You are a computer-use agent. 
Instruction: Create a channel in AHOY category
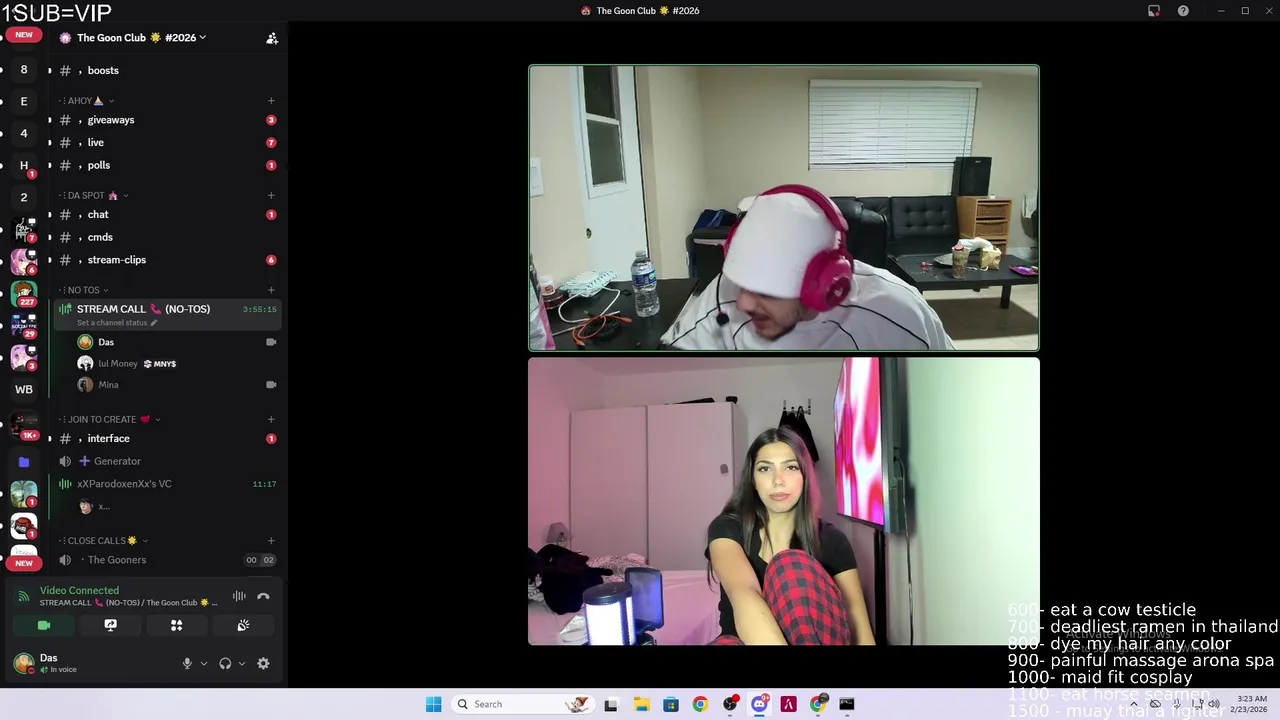pyautogui.click(x=271, y=101)
